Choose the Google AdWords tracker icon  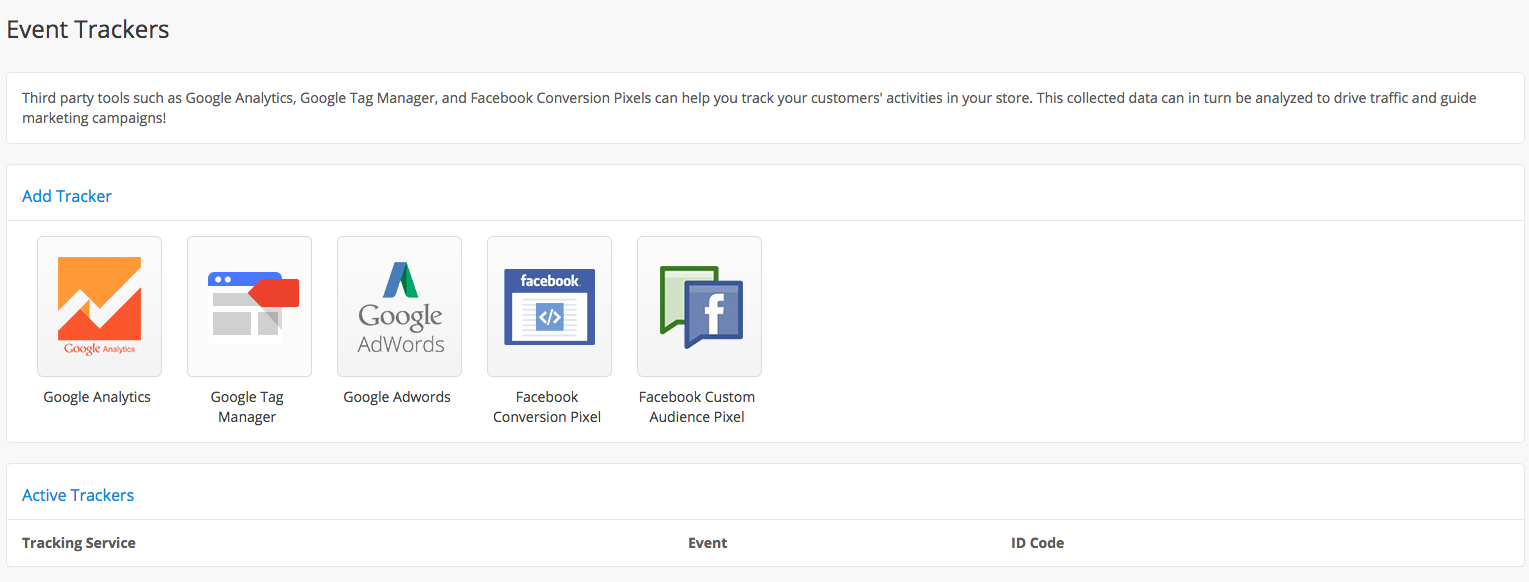[x=399, y=306]
